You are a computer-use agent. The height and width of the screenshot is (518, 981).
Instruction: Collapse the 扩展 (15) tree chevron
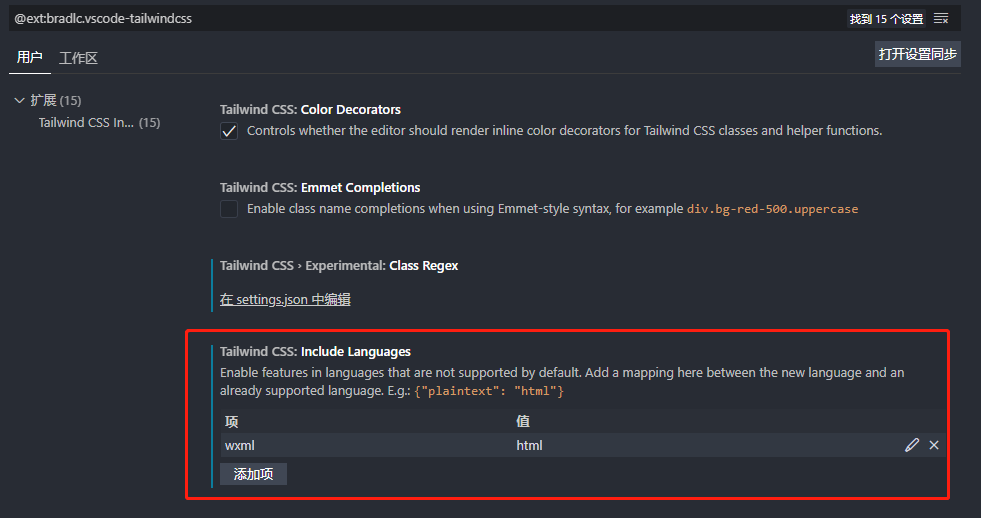[x=20, y=100]
